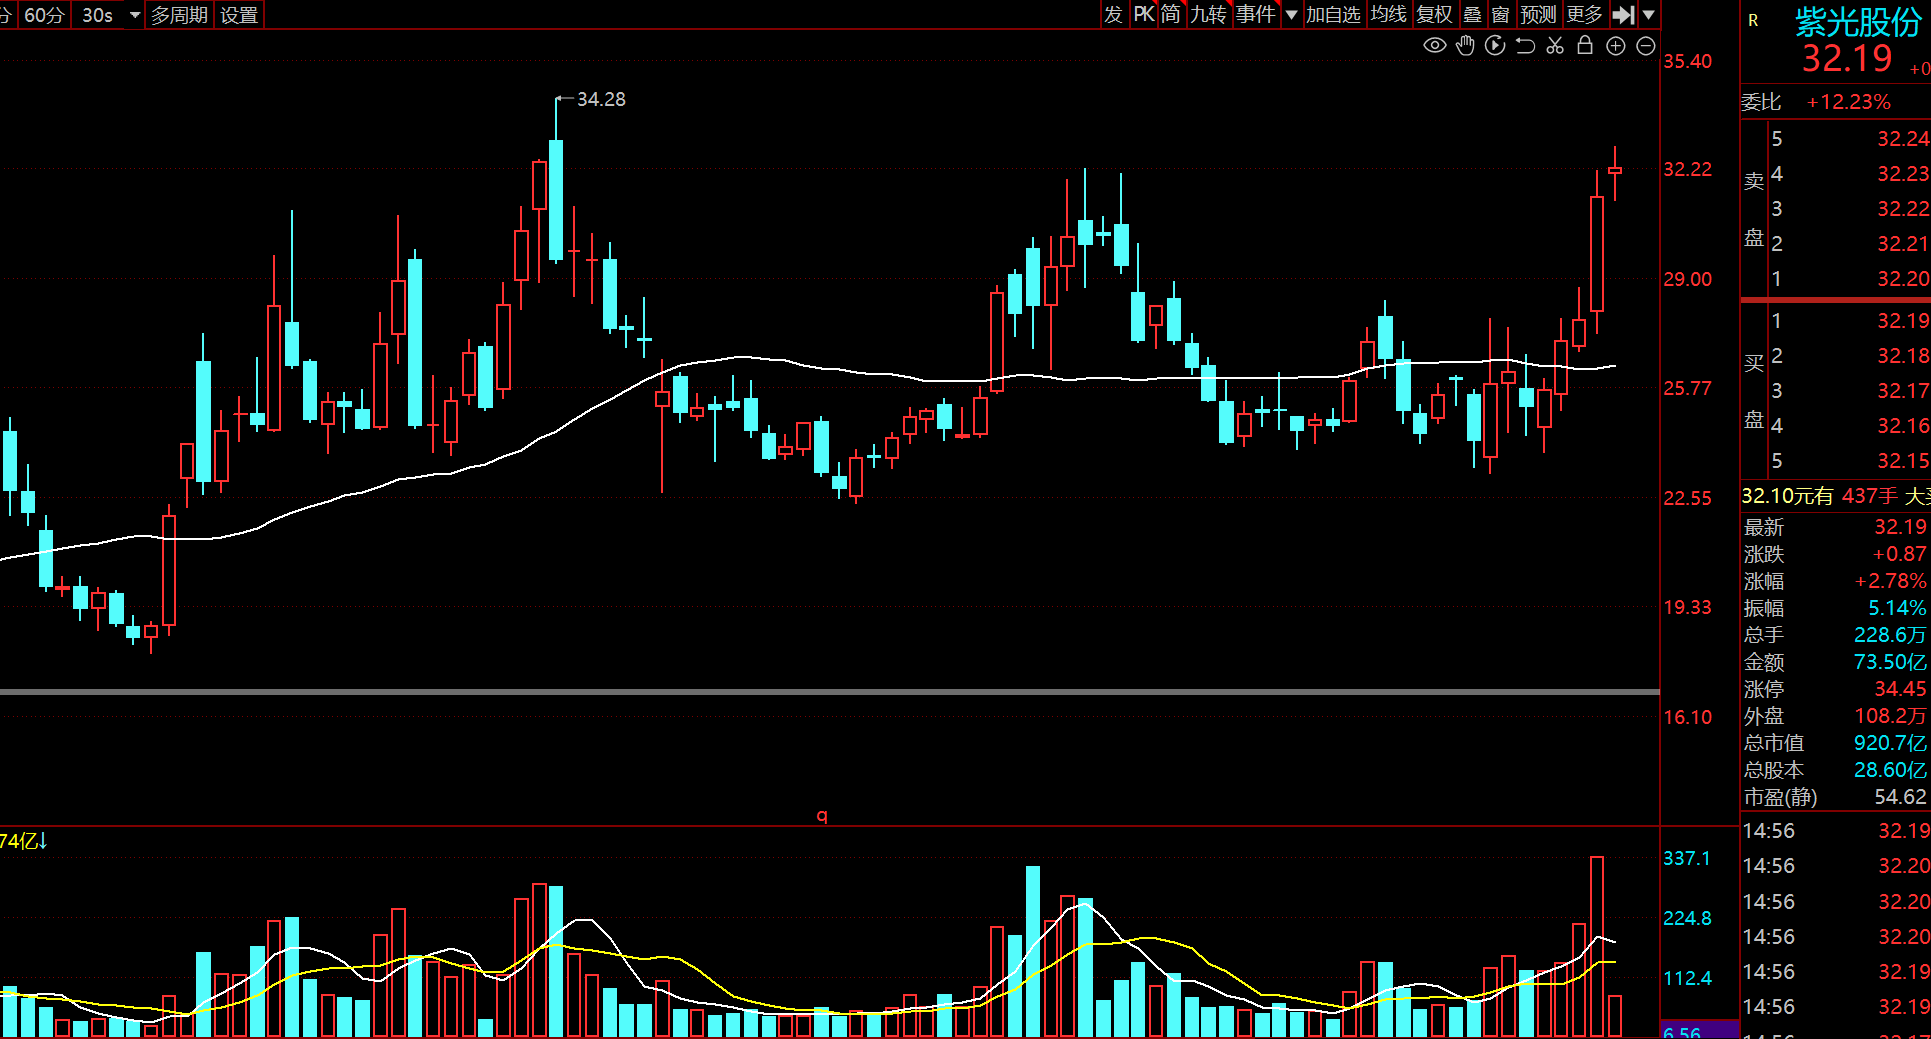Click the gray divider bar below price chart
The width and height of the screenshot is (1931, 1039).
point(830,691)
